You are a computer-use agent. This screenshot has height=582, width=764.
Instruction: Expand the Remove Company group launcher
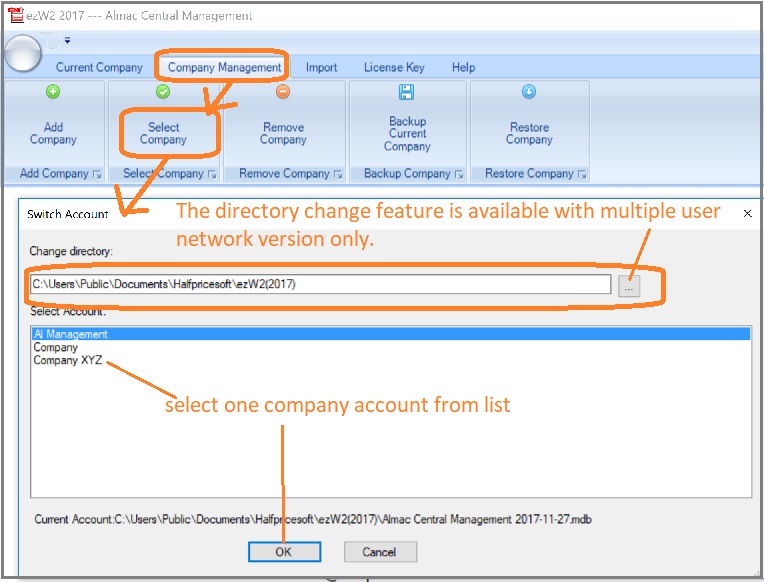point(338,174)
